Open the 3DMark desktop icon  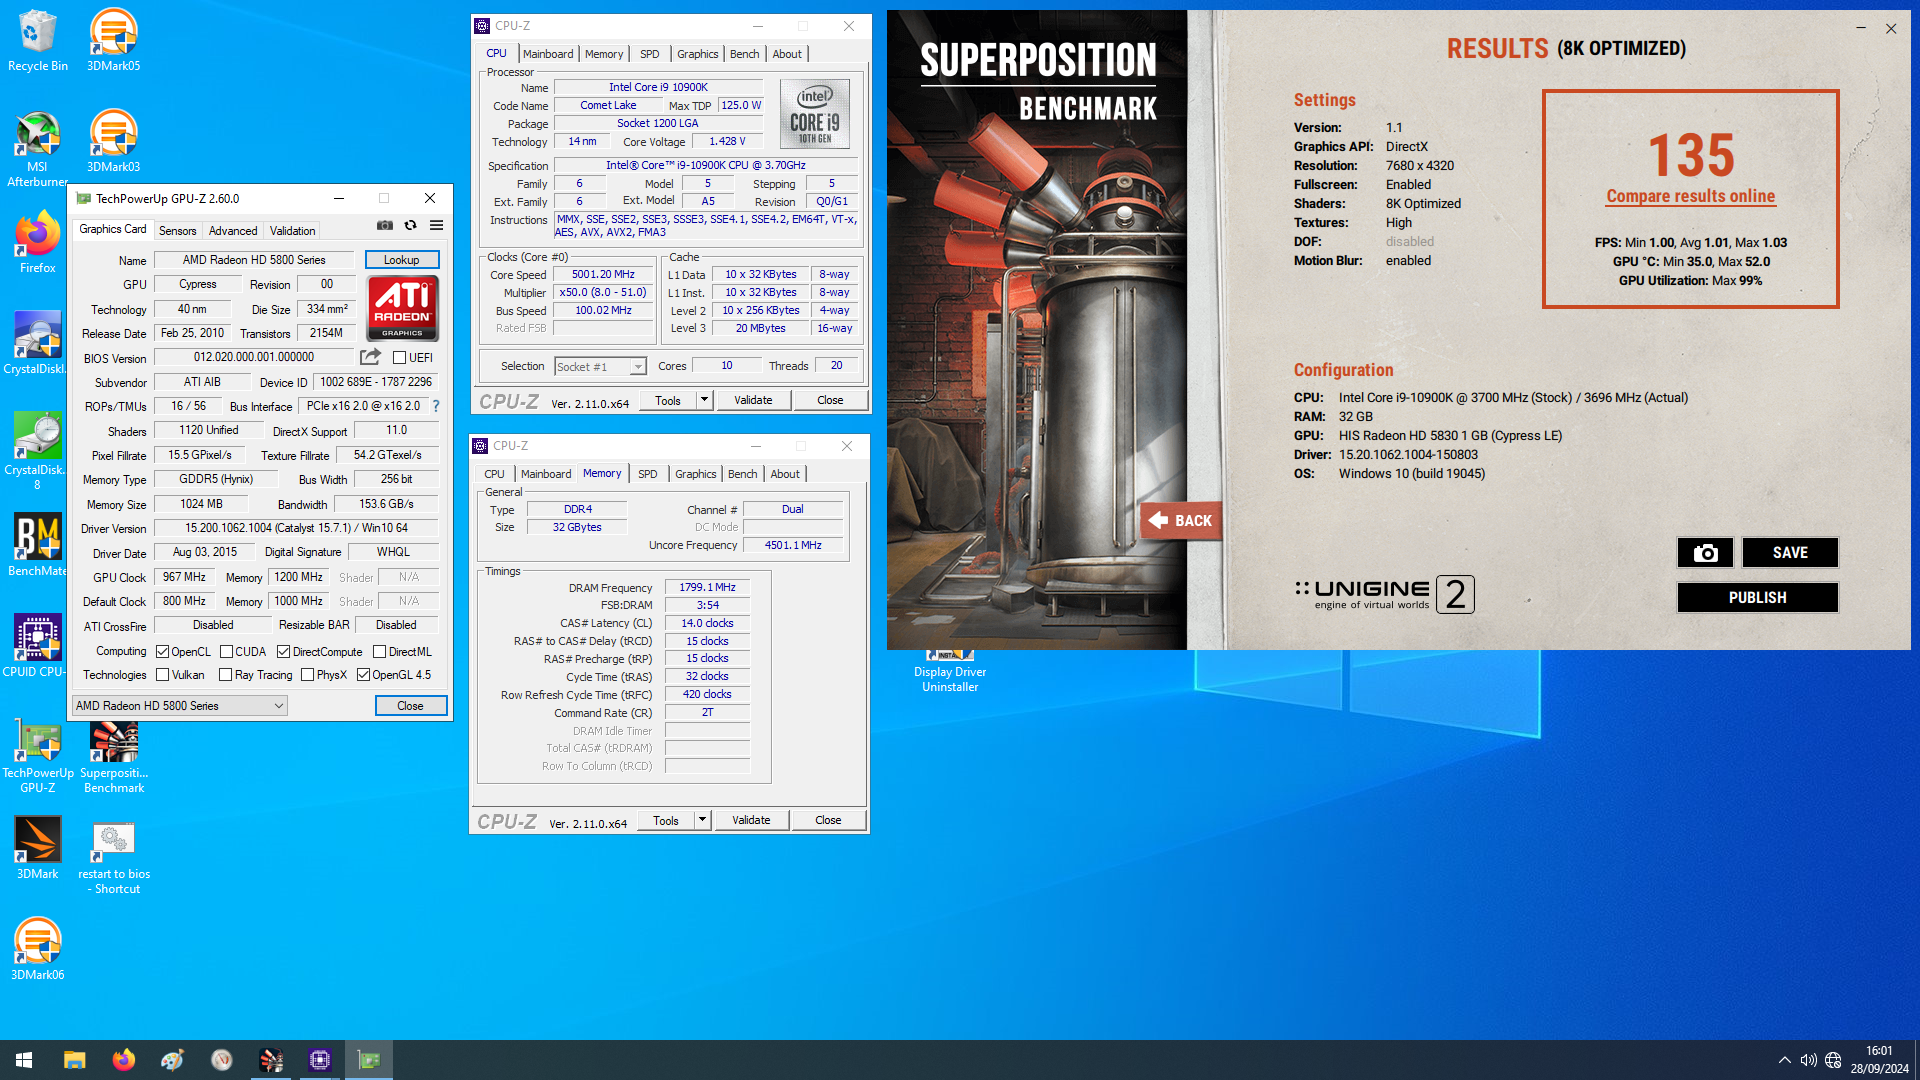coord(37,848)
